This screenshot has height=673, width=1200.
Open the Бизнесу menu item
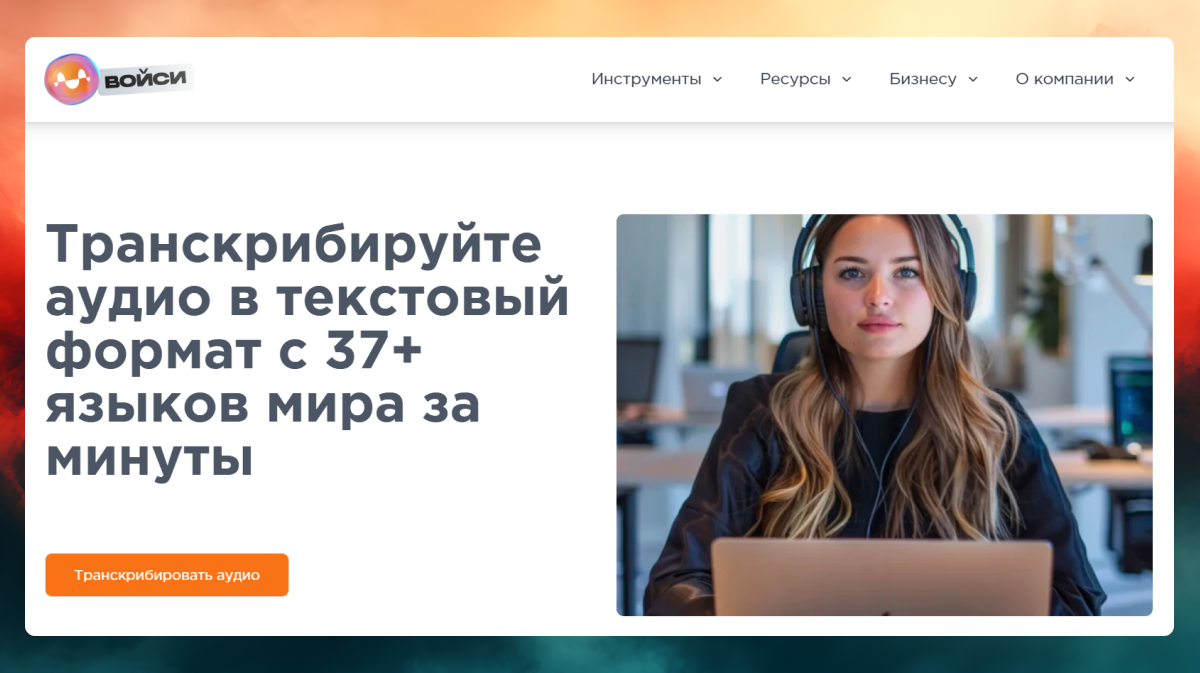point(923,79)
